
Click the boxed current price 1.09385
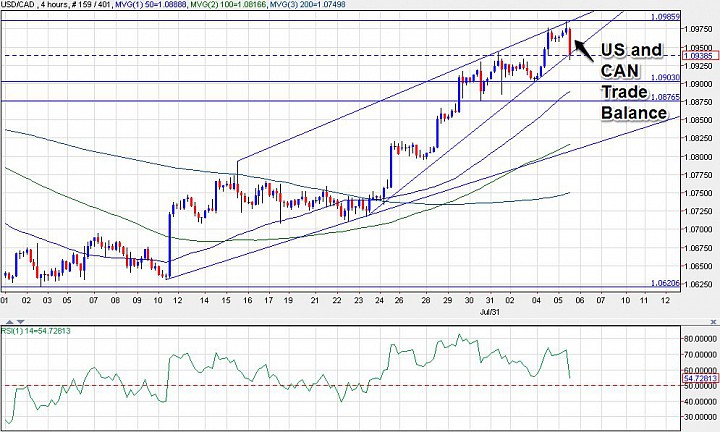[x=699, y=56]
